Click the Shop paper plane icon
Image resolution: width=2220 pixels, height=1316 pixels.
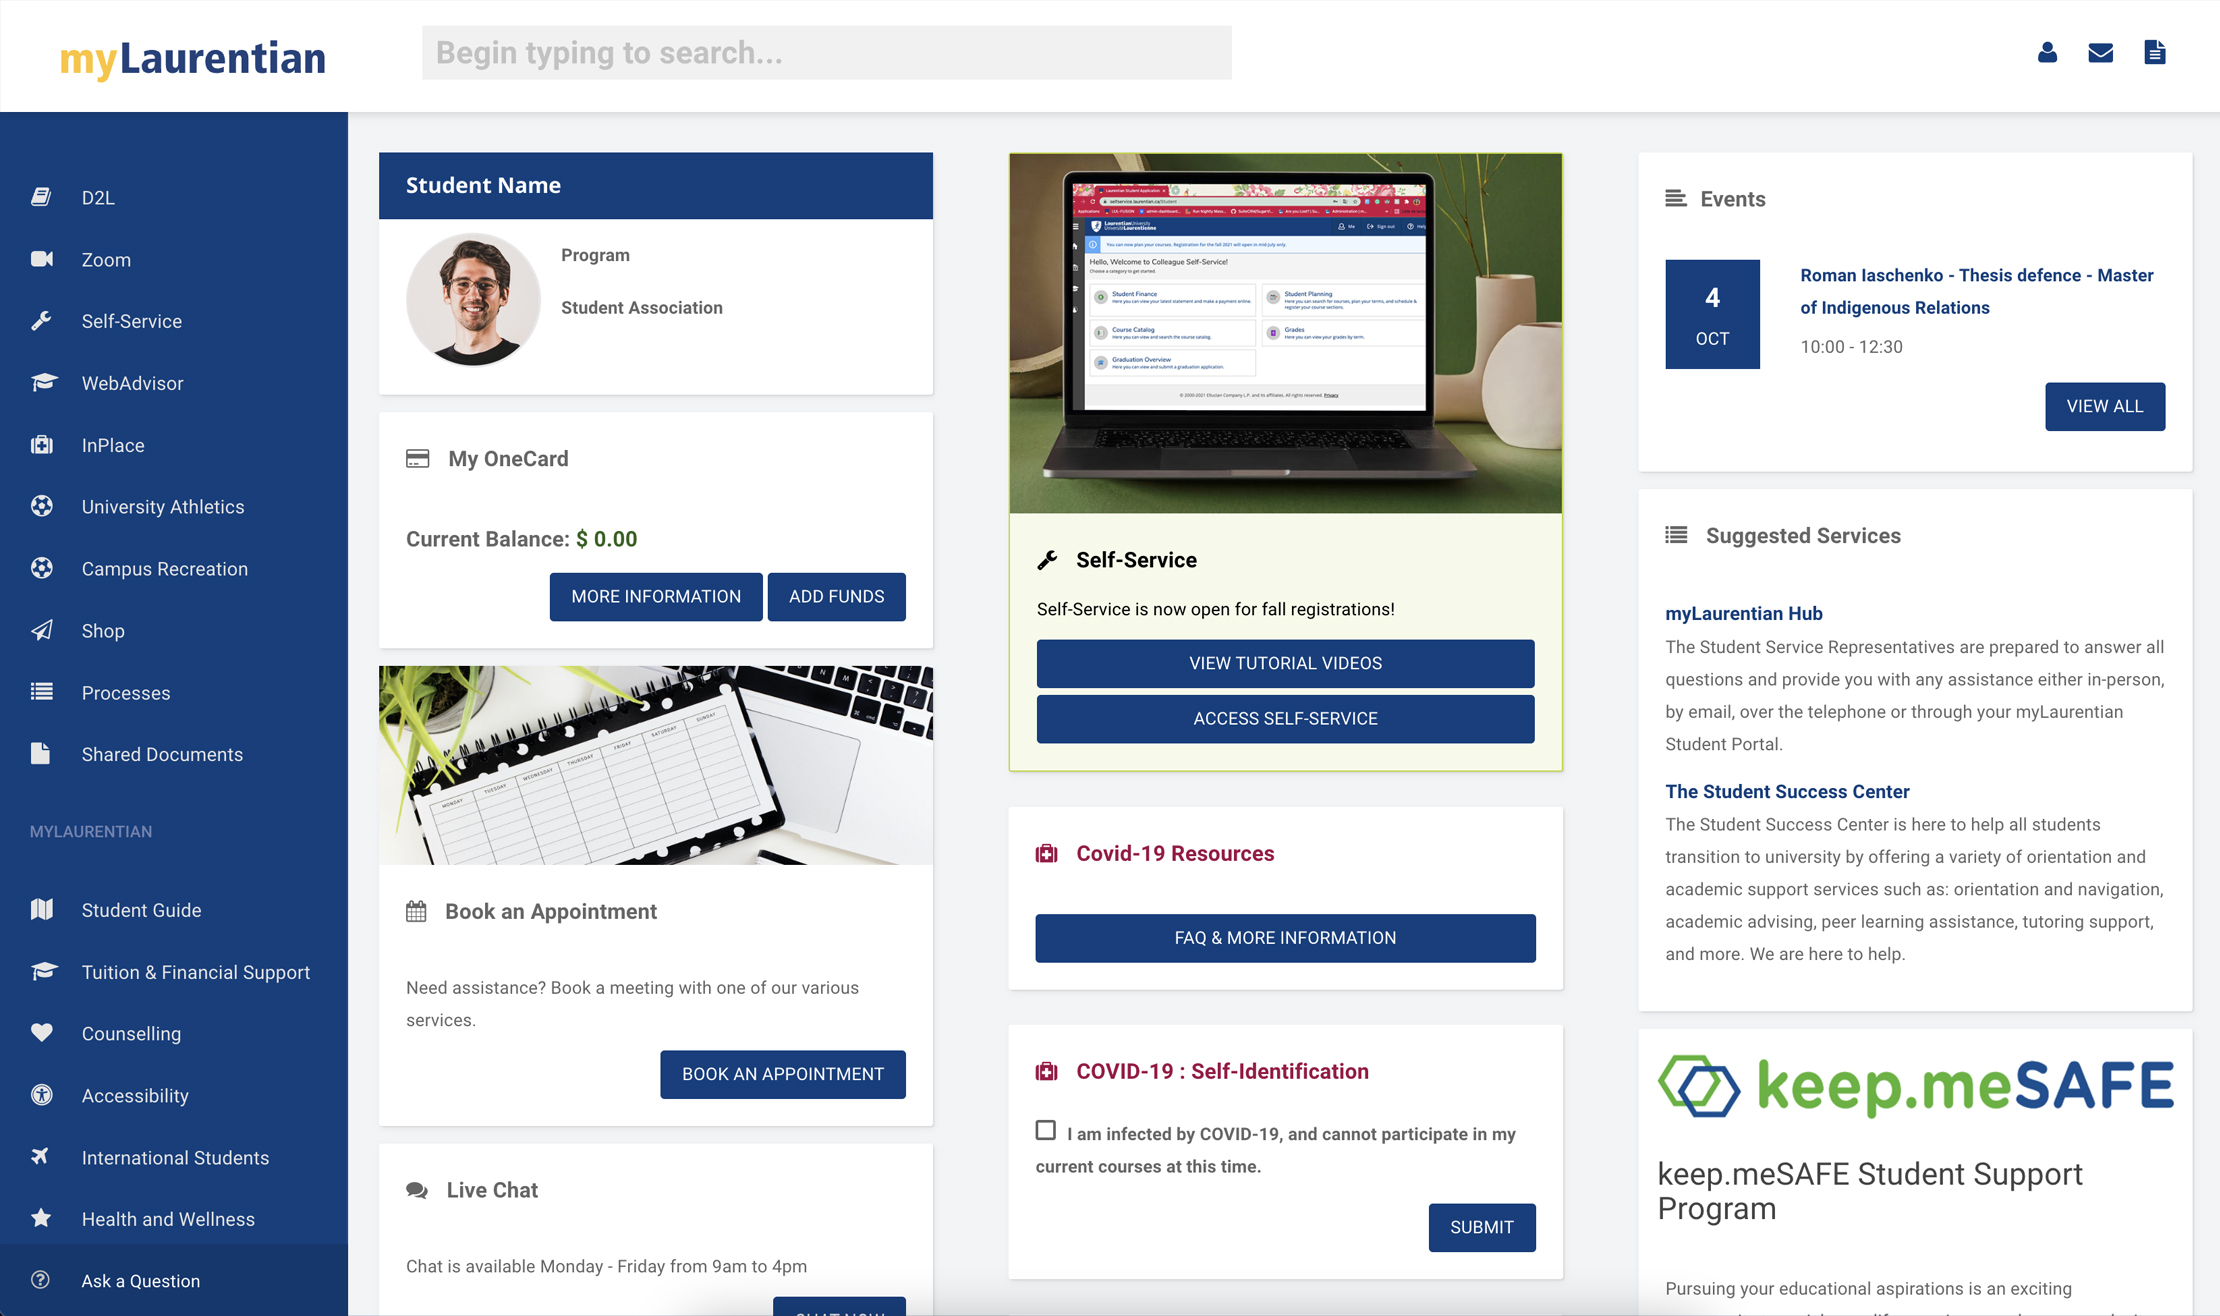point(41,630)
